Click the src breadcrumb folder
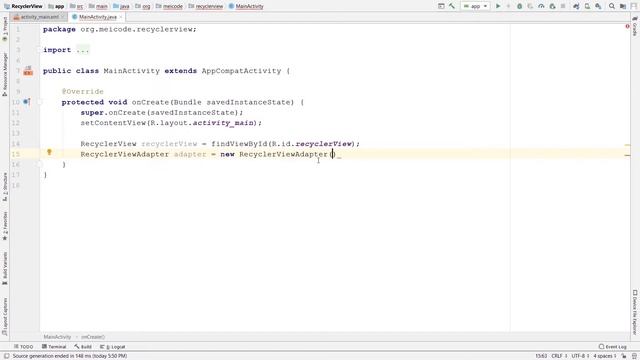 pos(76,6)
